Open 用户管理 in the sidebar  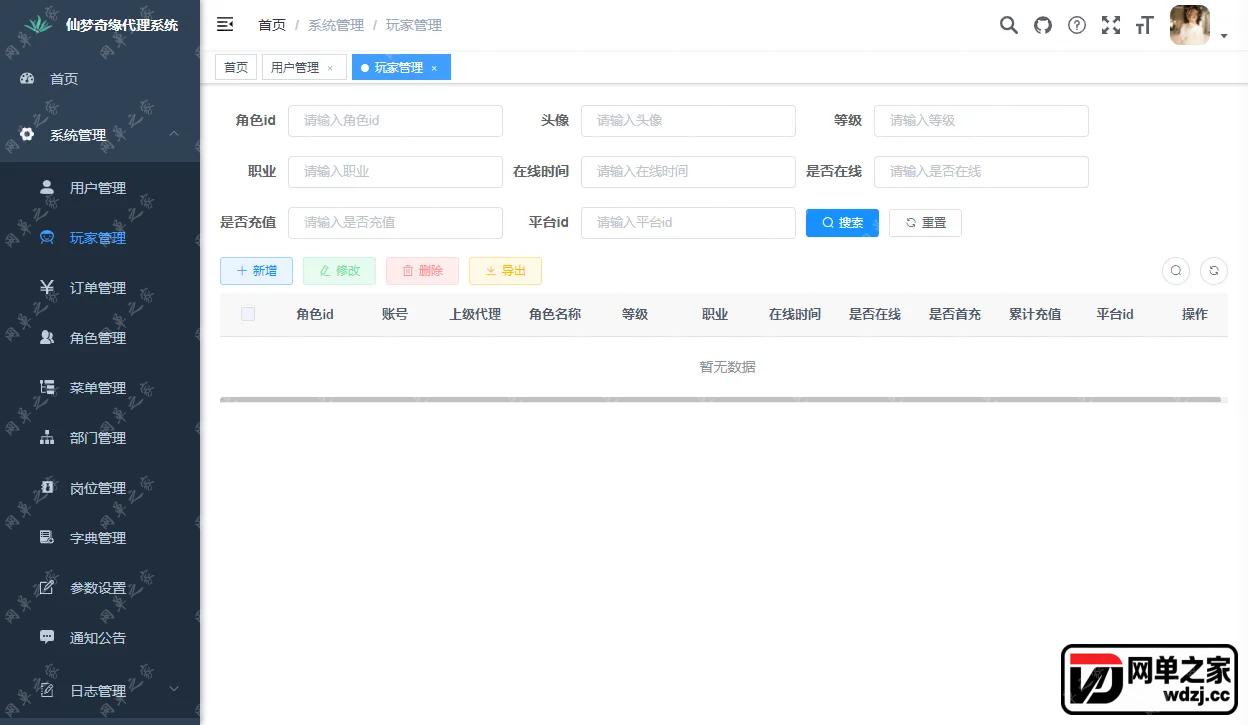point(100,188)
